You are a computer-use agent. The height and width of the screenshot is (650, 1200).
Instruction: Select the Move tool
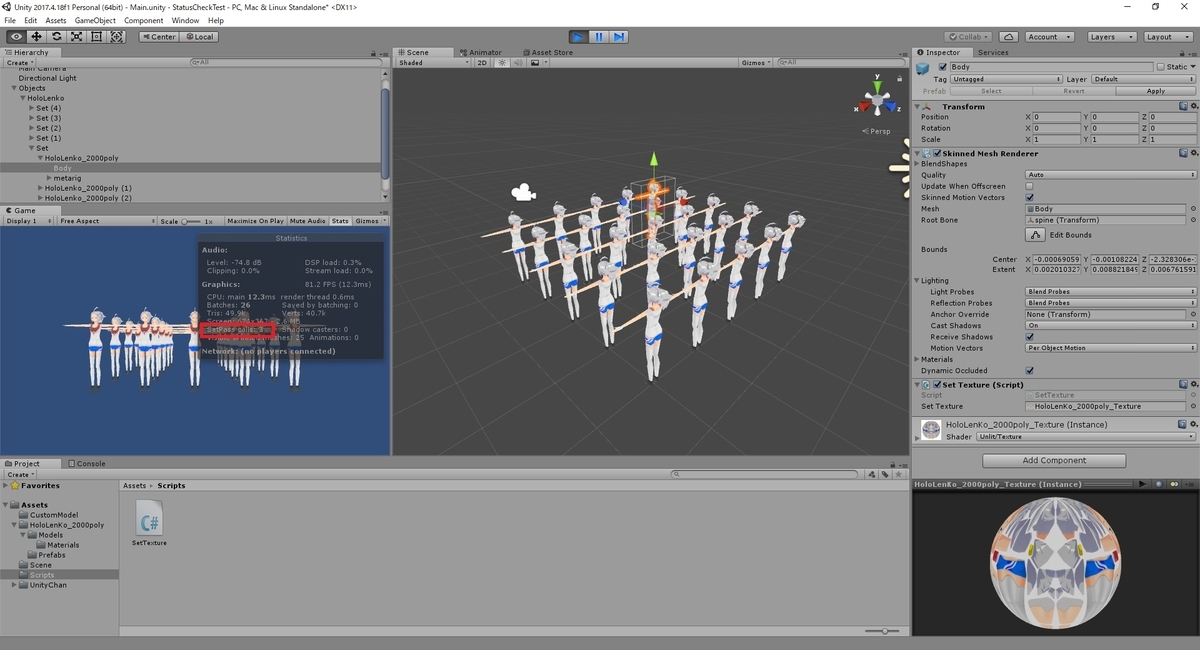click(x=36, y=37)
